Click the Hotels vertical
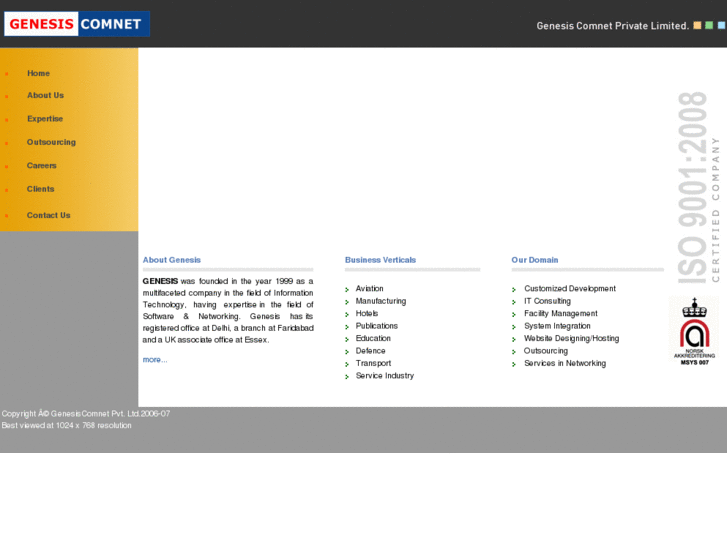 click(x=367, y=314)
